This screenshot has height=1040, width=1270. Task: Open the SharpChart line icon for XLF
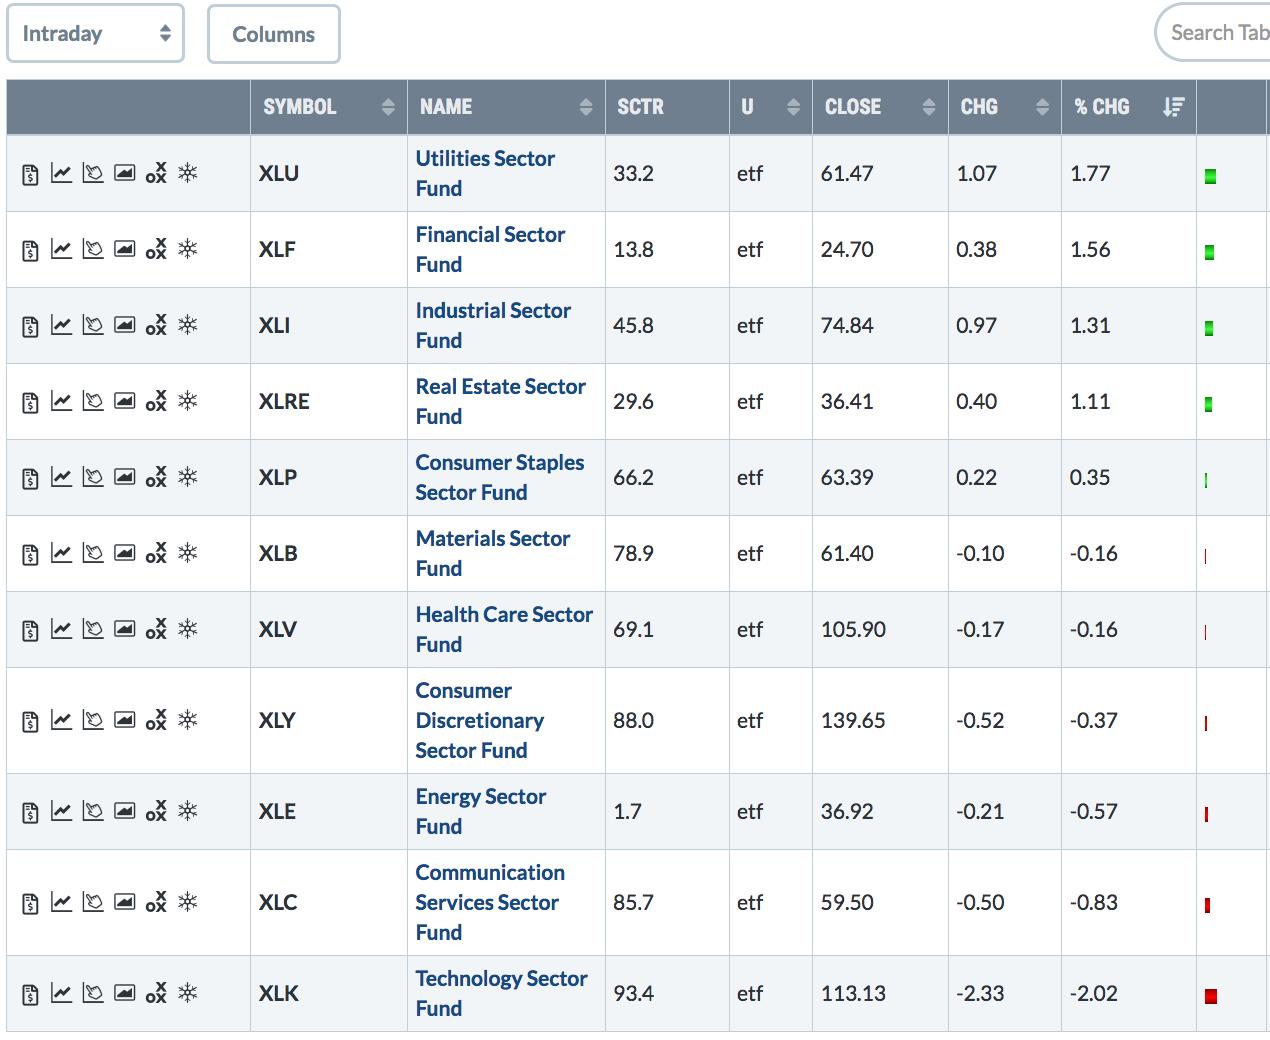(61, 249)
